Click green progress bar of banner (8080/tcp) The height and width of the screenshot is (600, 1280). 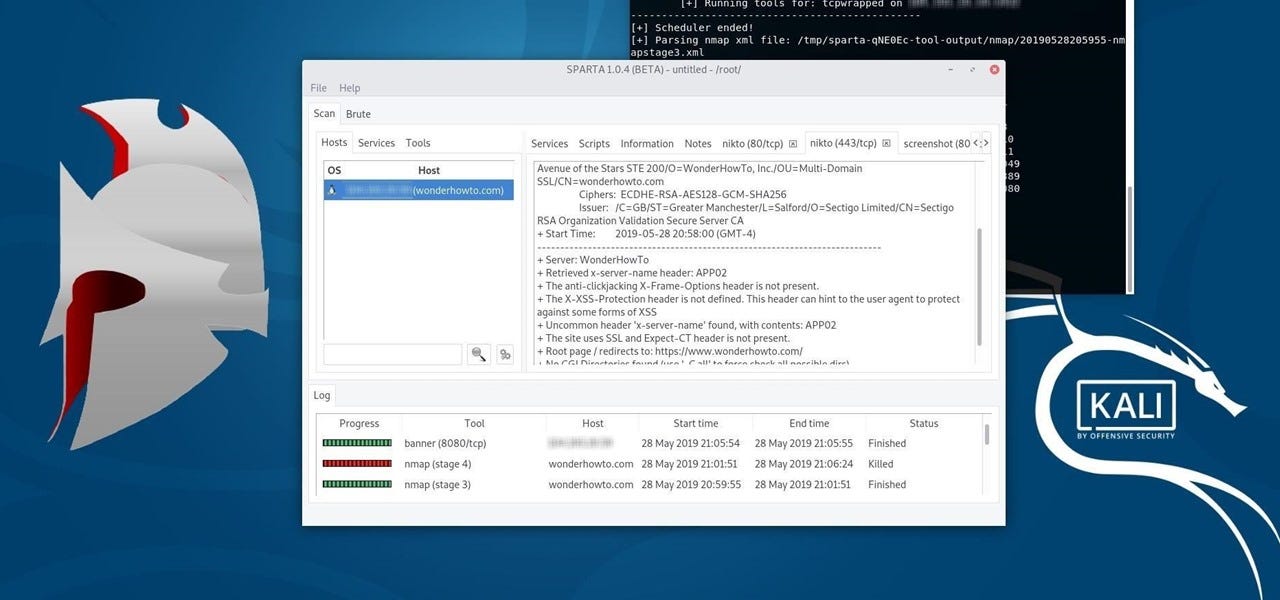point(357,443)
